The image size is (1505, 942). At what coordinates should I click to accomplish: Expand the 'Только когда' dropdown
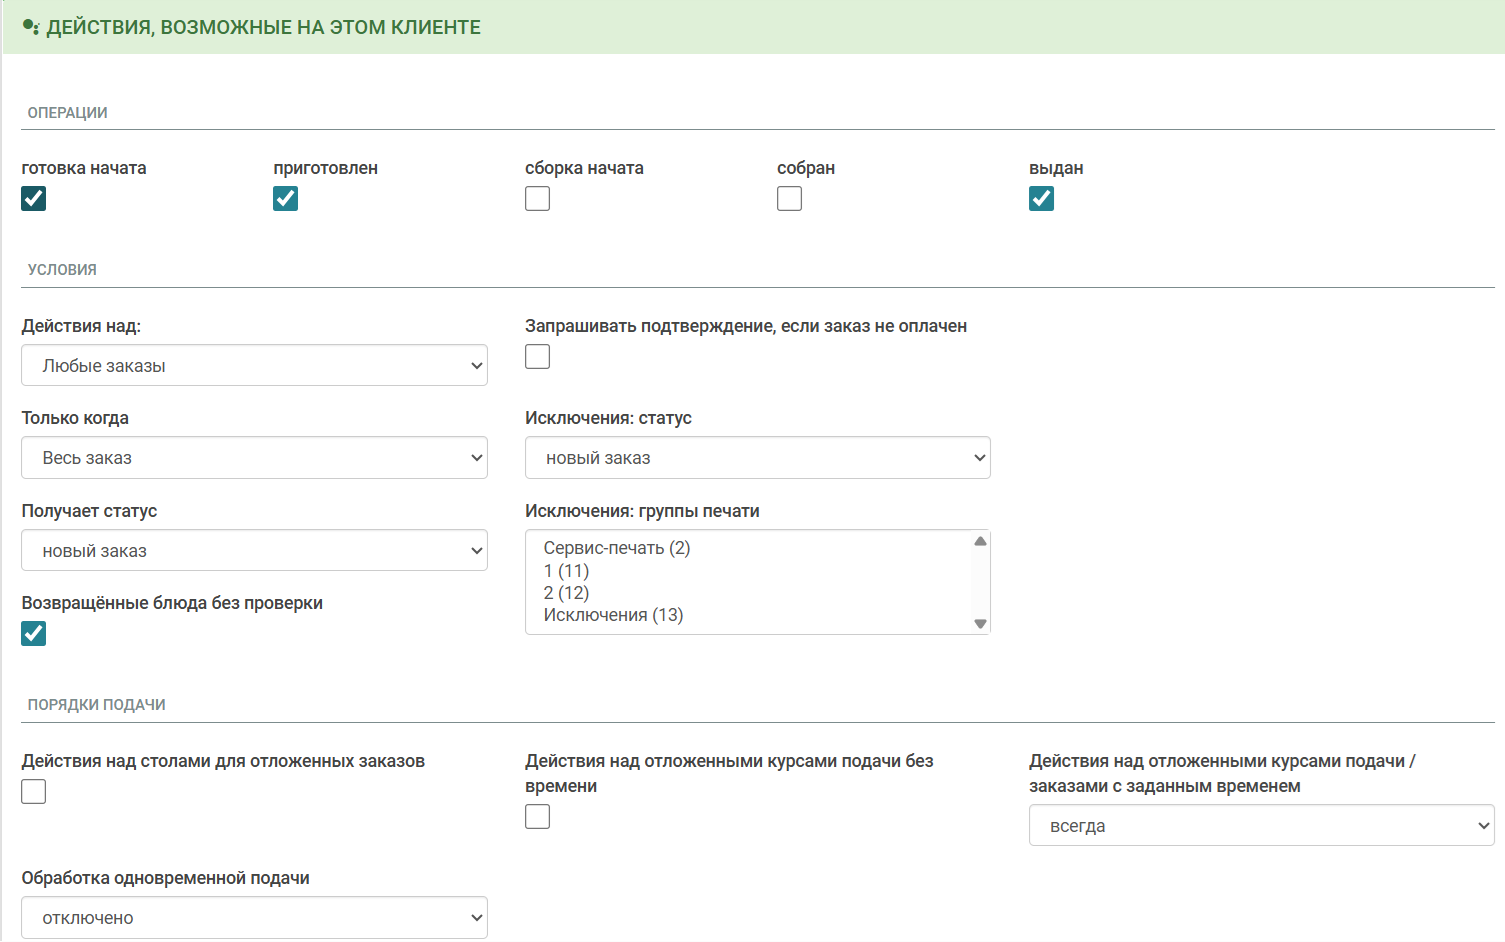[254, 458]
